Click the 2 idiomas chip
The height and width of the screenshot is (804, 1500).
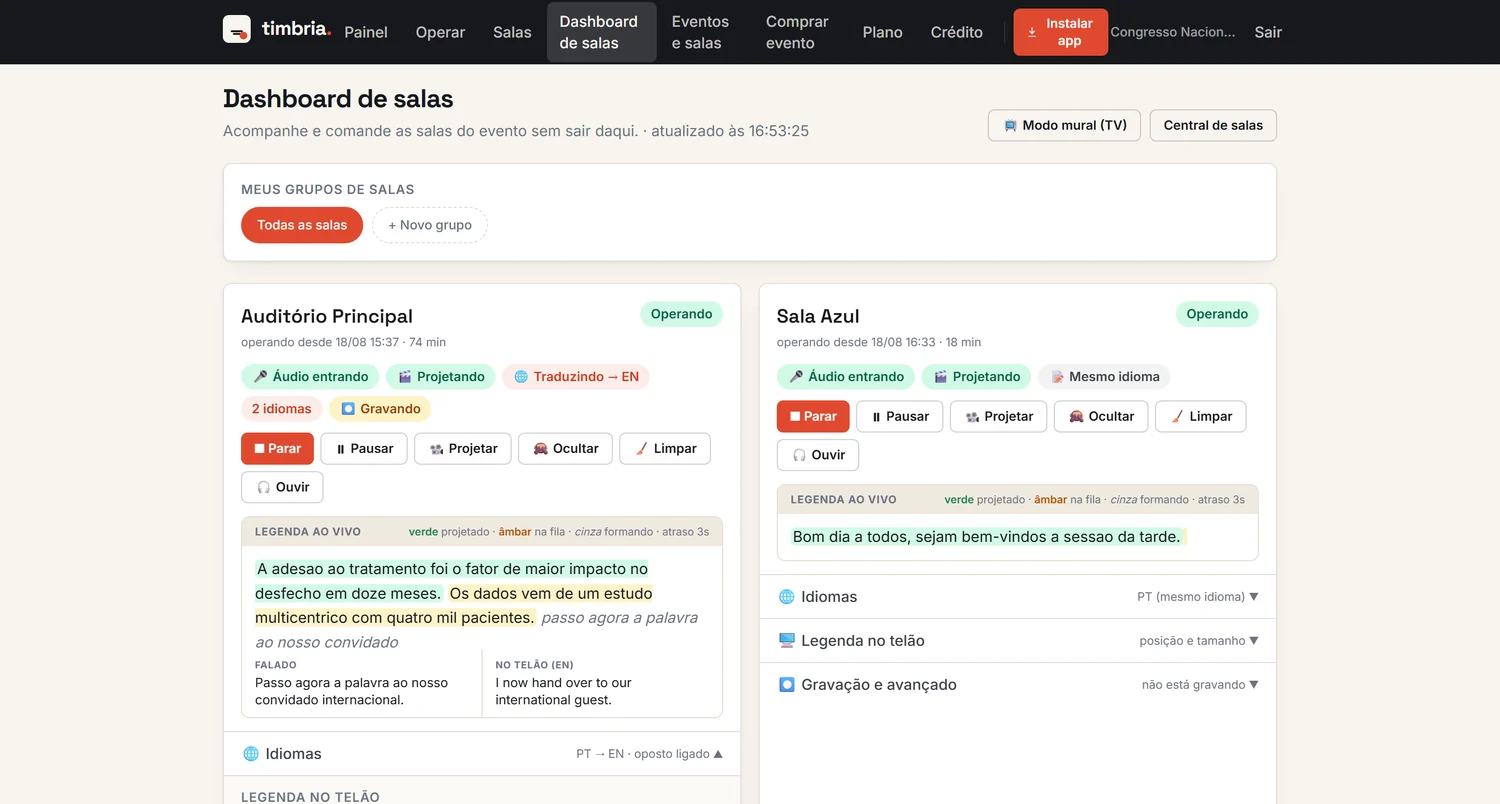coord(281,409)
